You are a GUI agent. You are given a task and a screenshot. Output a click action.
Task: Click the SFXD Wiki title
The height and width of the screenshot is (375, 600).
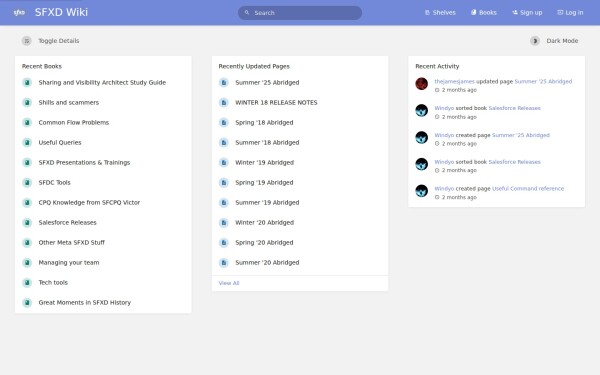coord(61,12)
